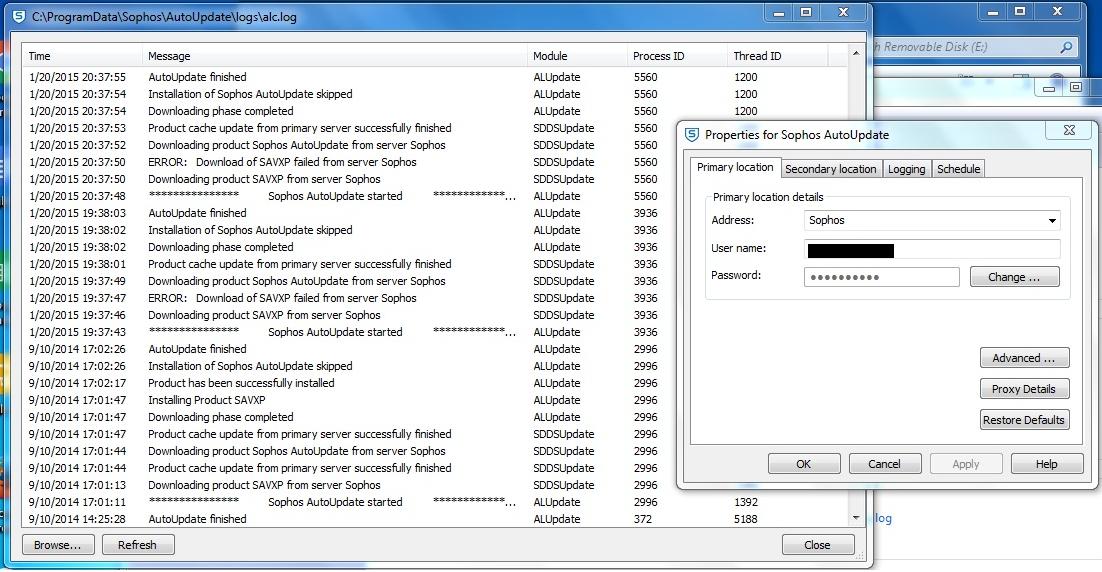Select the 20:37:54 Installation of Sophos AutoUpdate skipped row
1102x572 pixels.
435,94
